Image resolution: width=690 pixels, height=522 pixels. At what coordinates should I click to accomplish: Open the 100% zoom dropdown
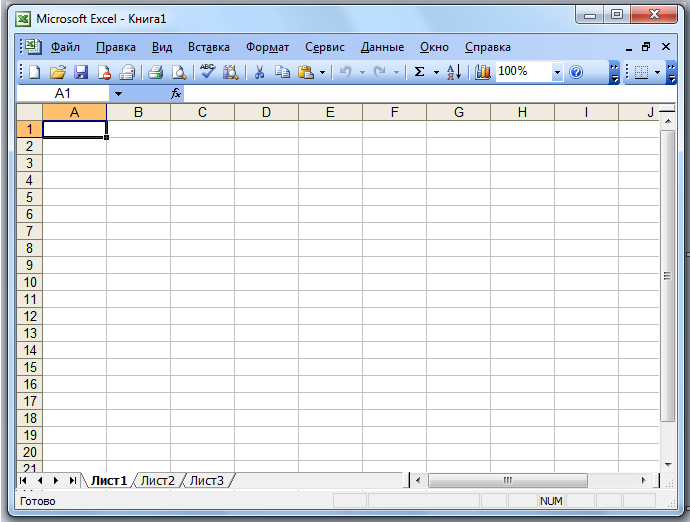[x=557, y=72]
